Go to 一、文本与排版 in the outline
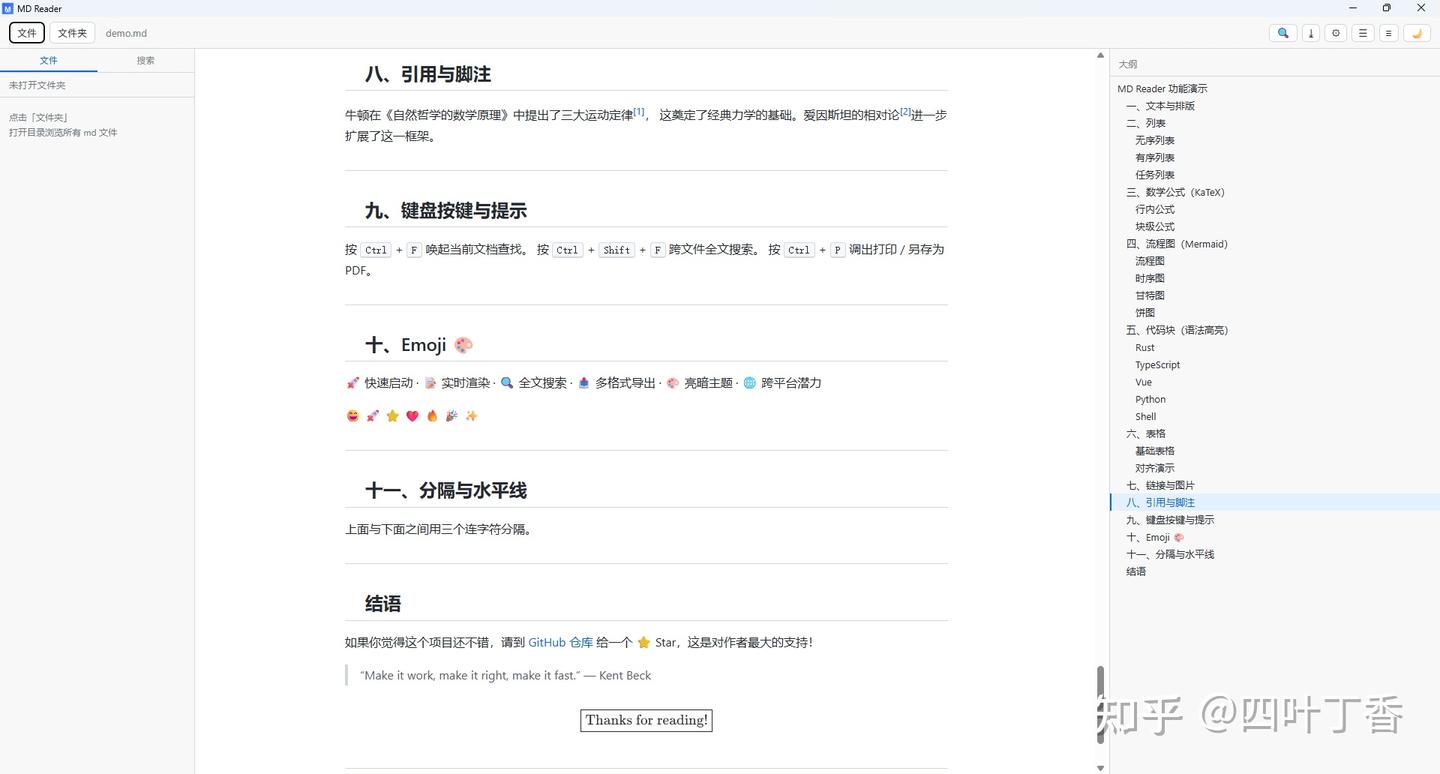Image resolution: width=1440 pixels, height=774 pixels. point(1160,106)
